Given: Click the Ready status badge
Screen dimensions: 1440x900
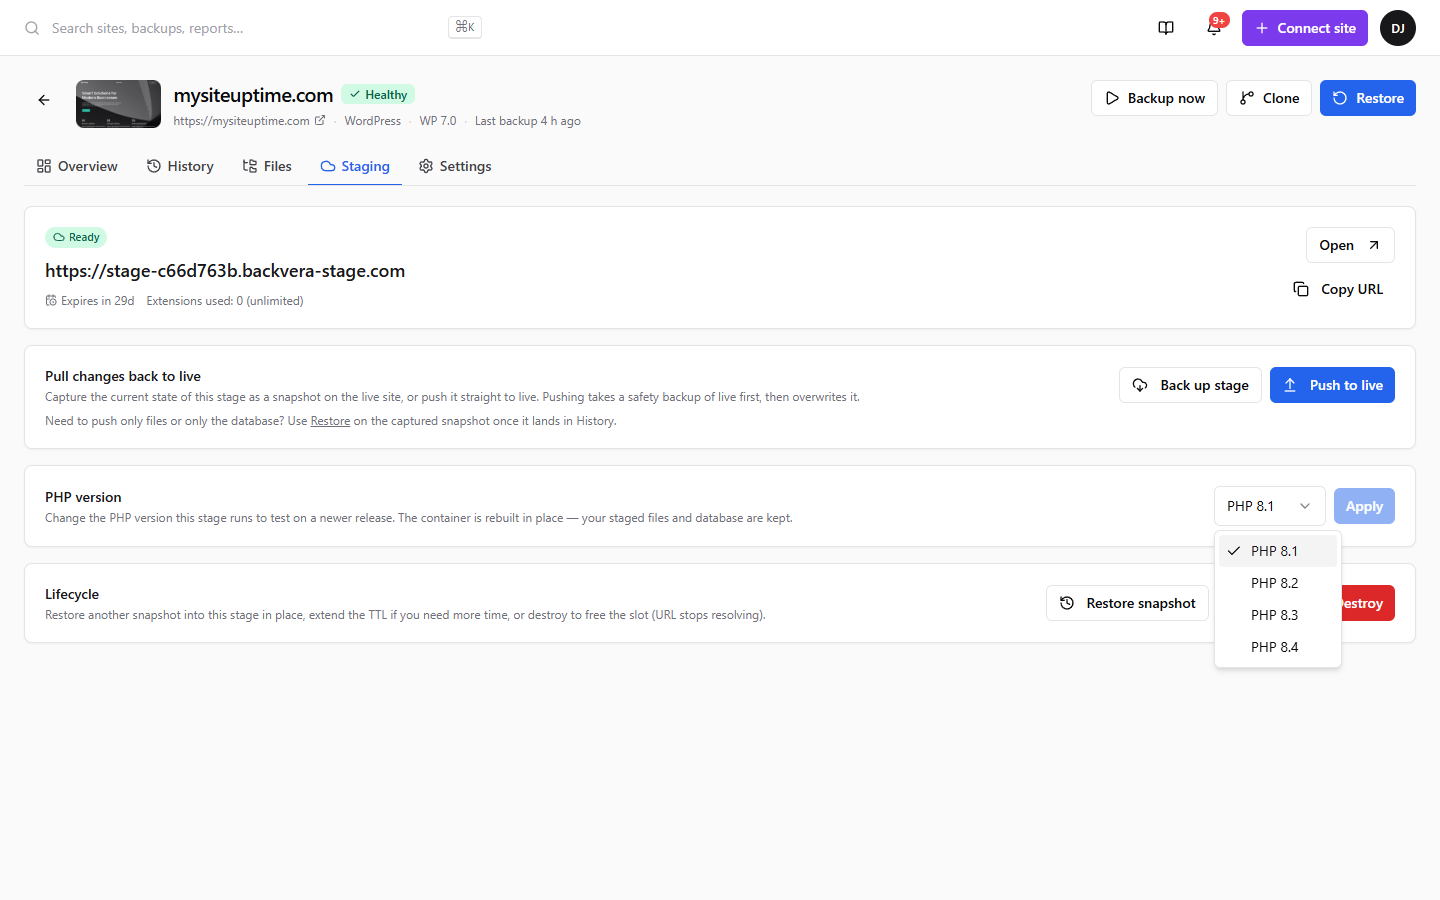Looking at the screenshot, I should pos(76,237).
